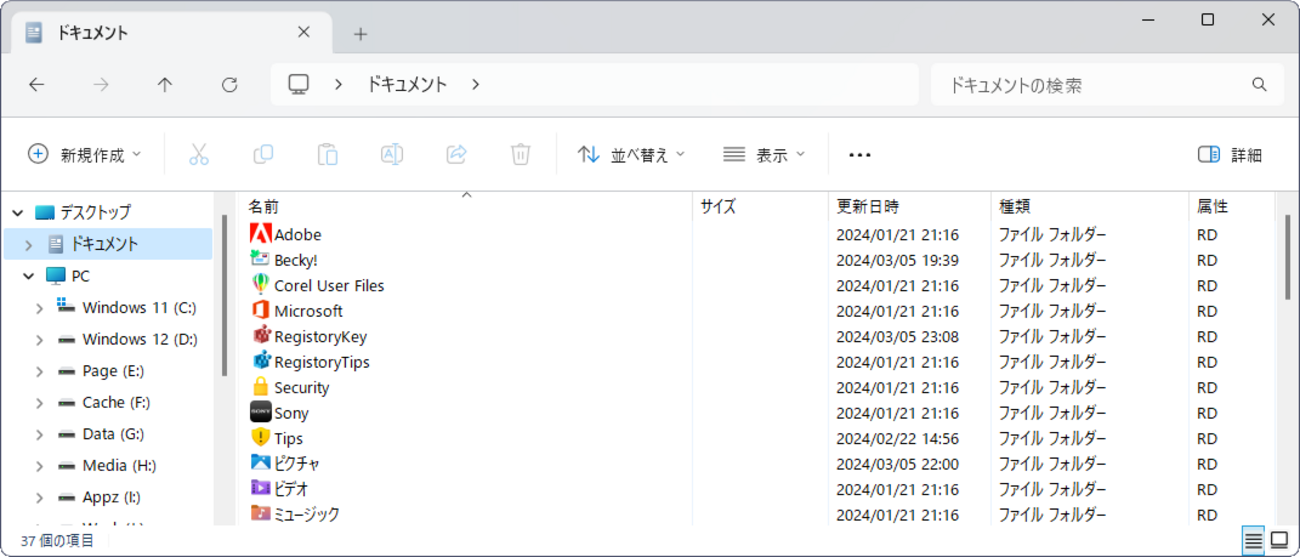Refresh the folder view

[x=229, y=85]
